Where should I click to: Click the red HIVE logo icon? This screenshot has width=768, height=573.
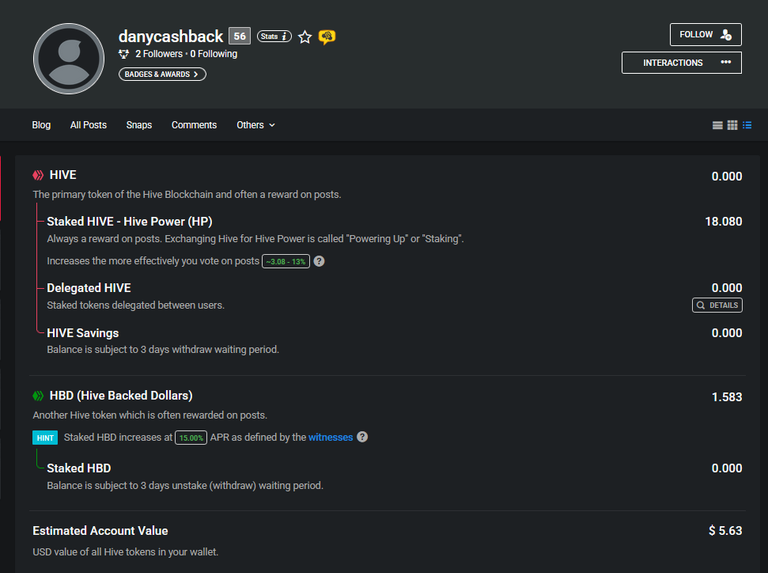[38, 175]
